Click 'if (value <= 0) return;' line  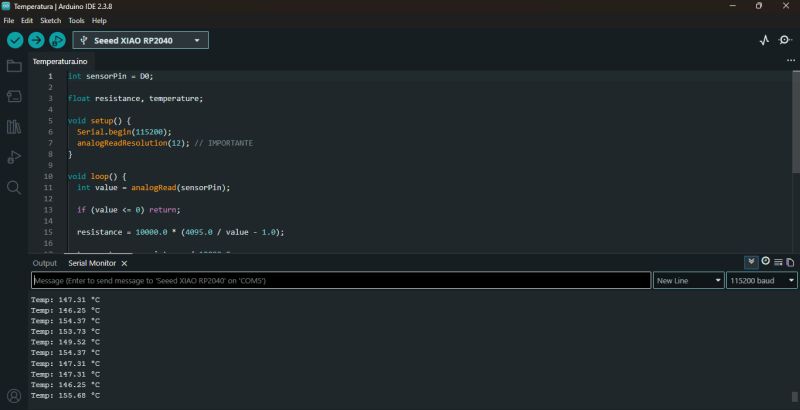coord(129,210)
